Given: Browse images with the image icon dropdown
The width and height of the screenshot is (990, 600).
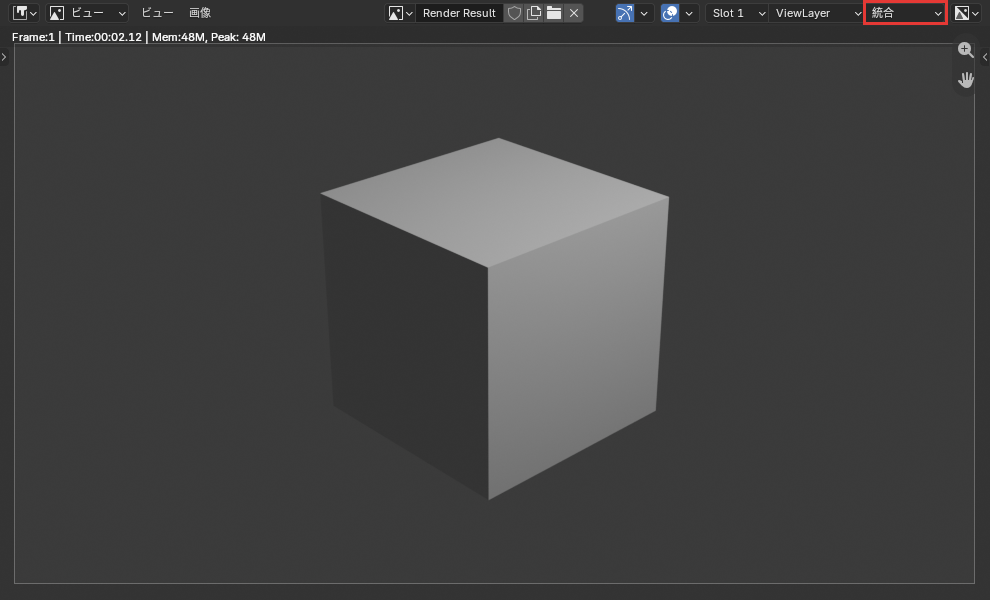Looking at the screenshot, I should coord(400,13).
